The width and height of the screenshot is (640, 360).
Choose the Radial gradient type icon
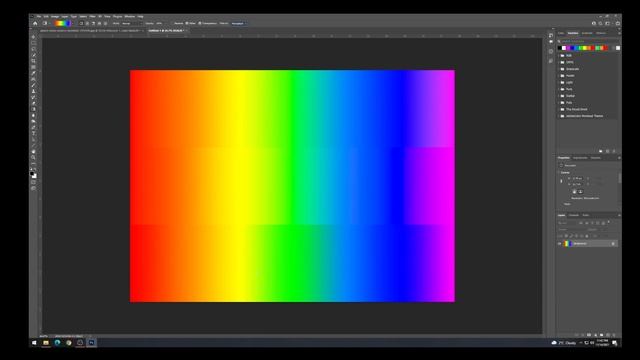87,23
